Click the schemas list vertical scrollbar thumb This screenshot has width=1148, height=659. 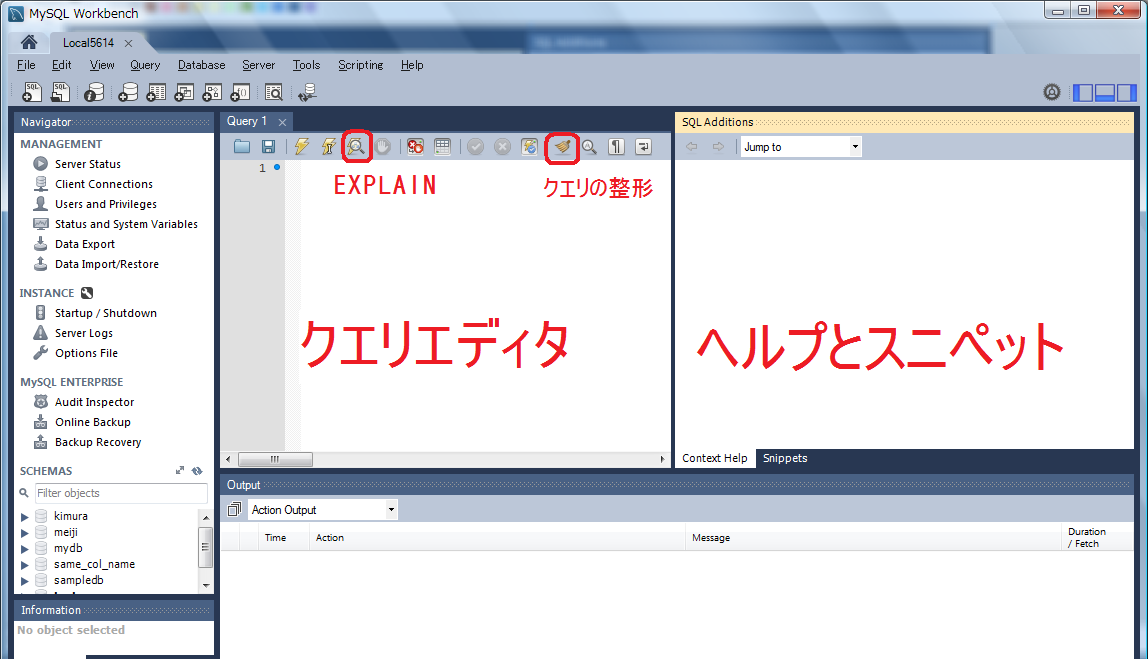click(x=206, y=547)
